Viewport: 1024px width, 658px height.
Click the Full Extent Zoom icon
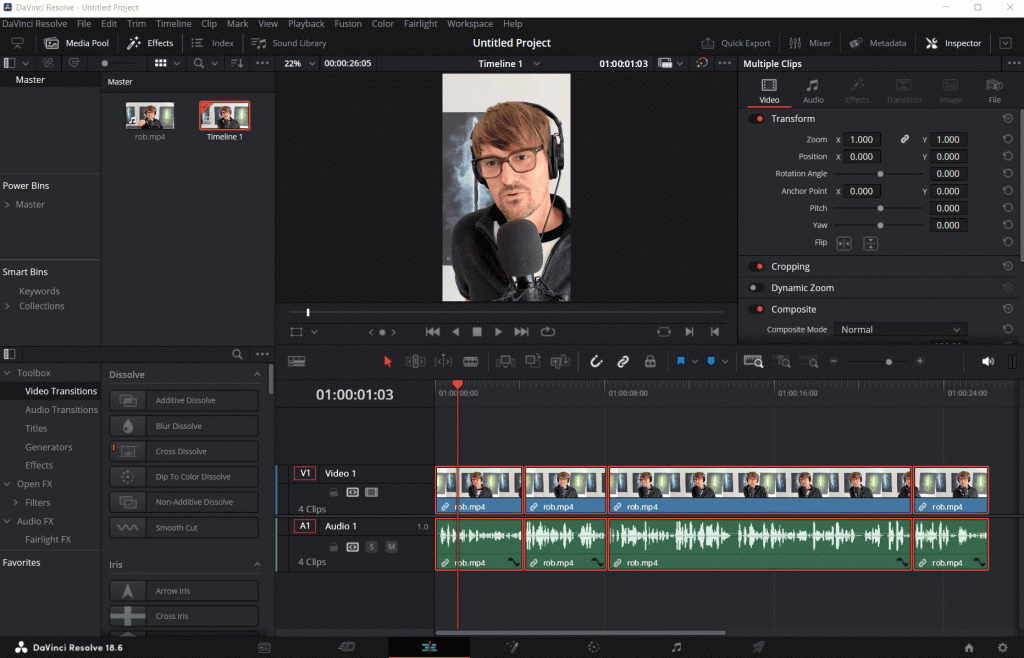753,361
